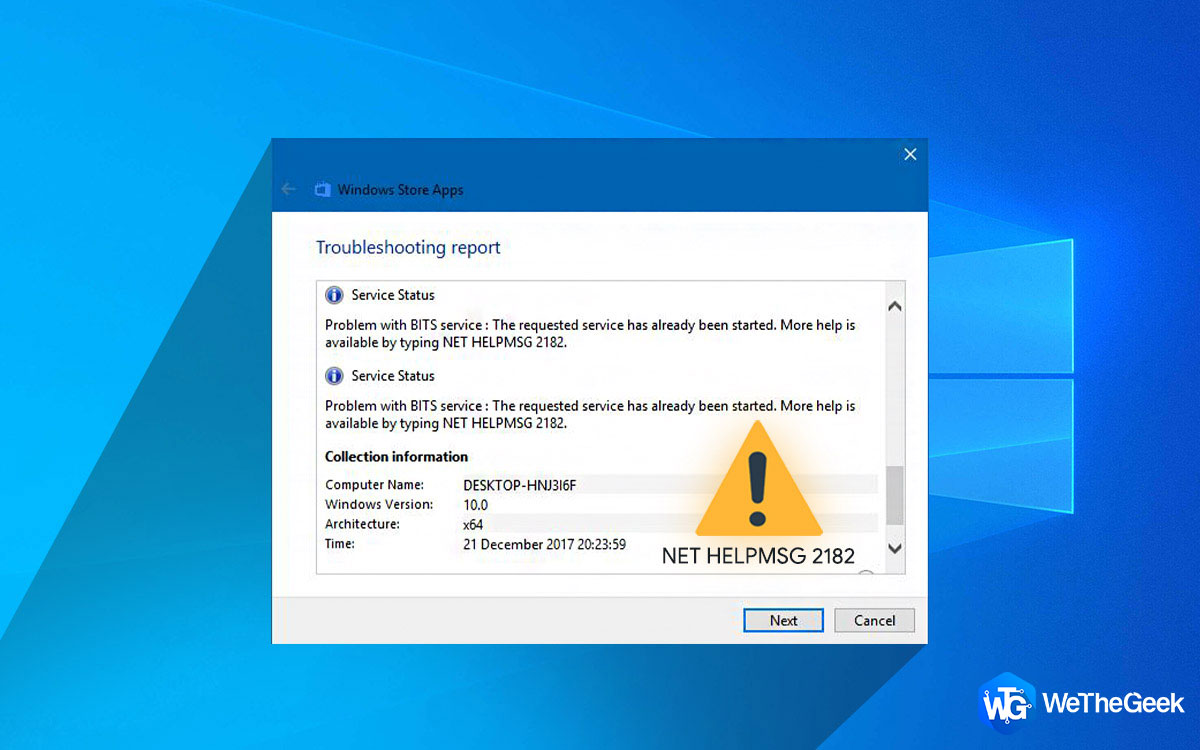Select the Cancel button
Screen dimensions: 1200x750
(874, 620)
